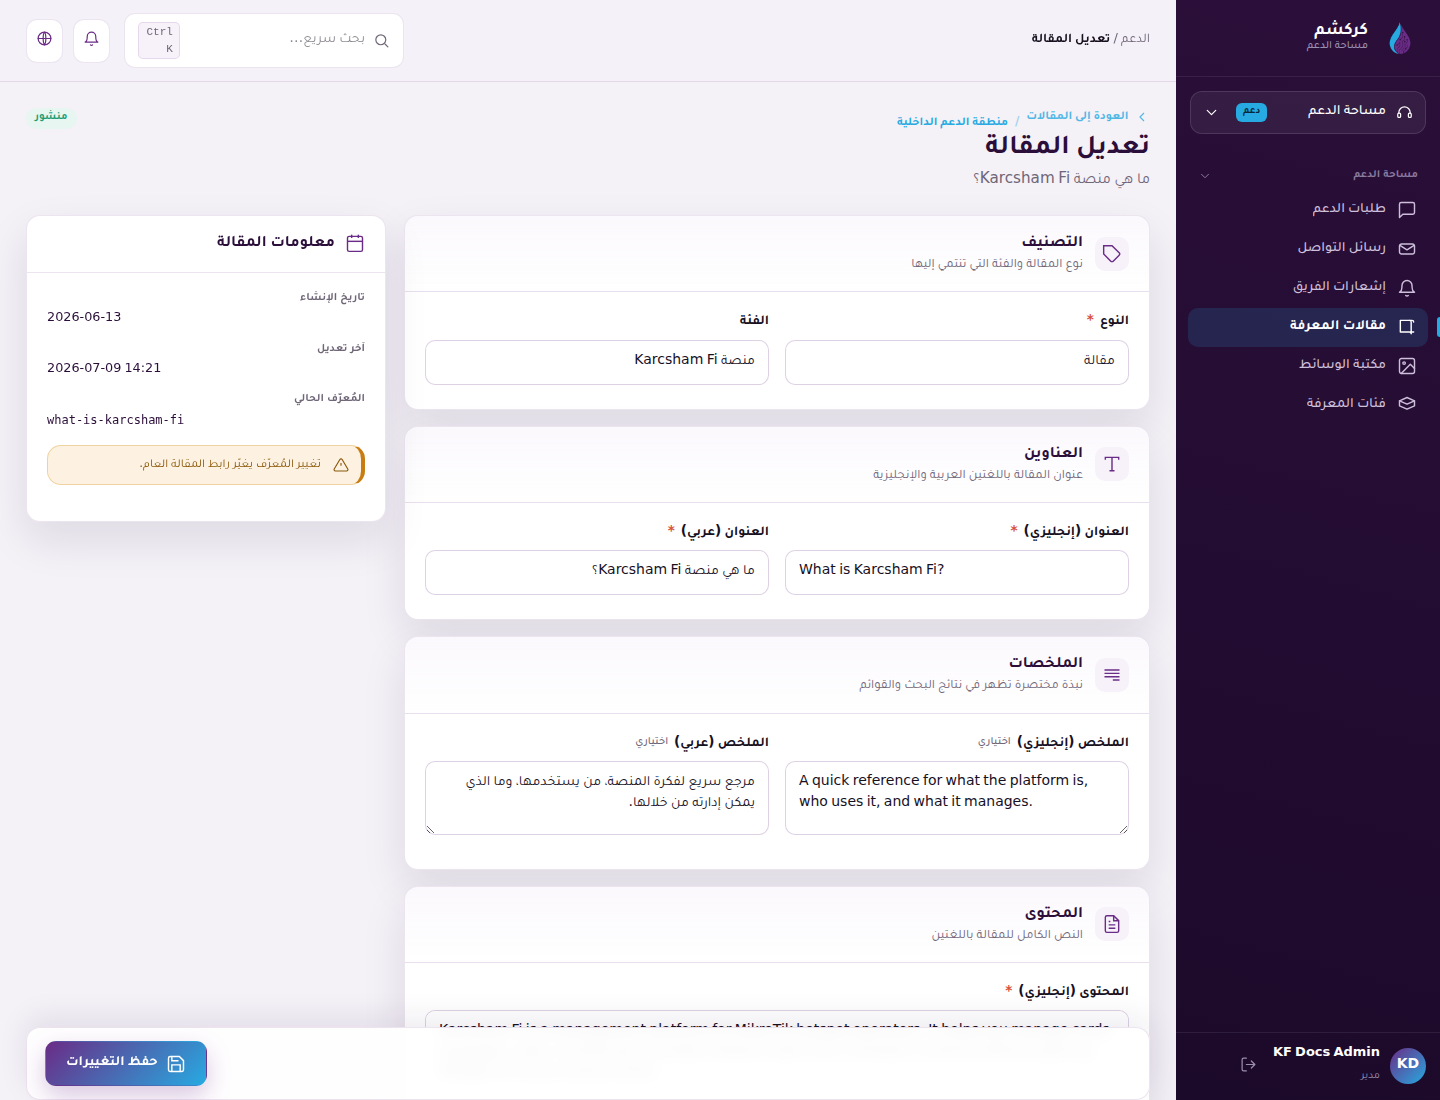This screenshot has width=1440, height=1100.
Task: Click the T icon of العناوين section
Action: tap(1112, 464)
